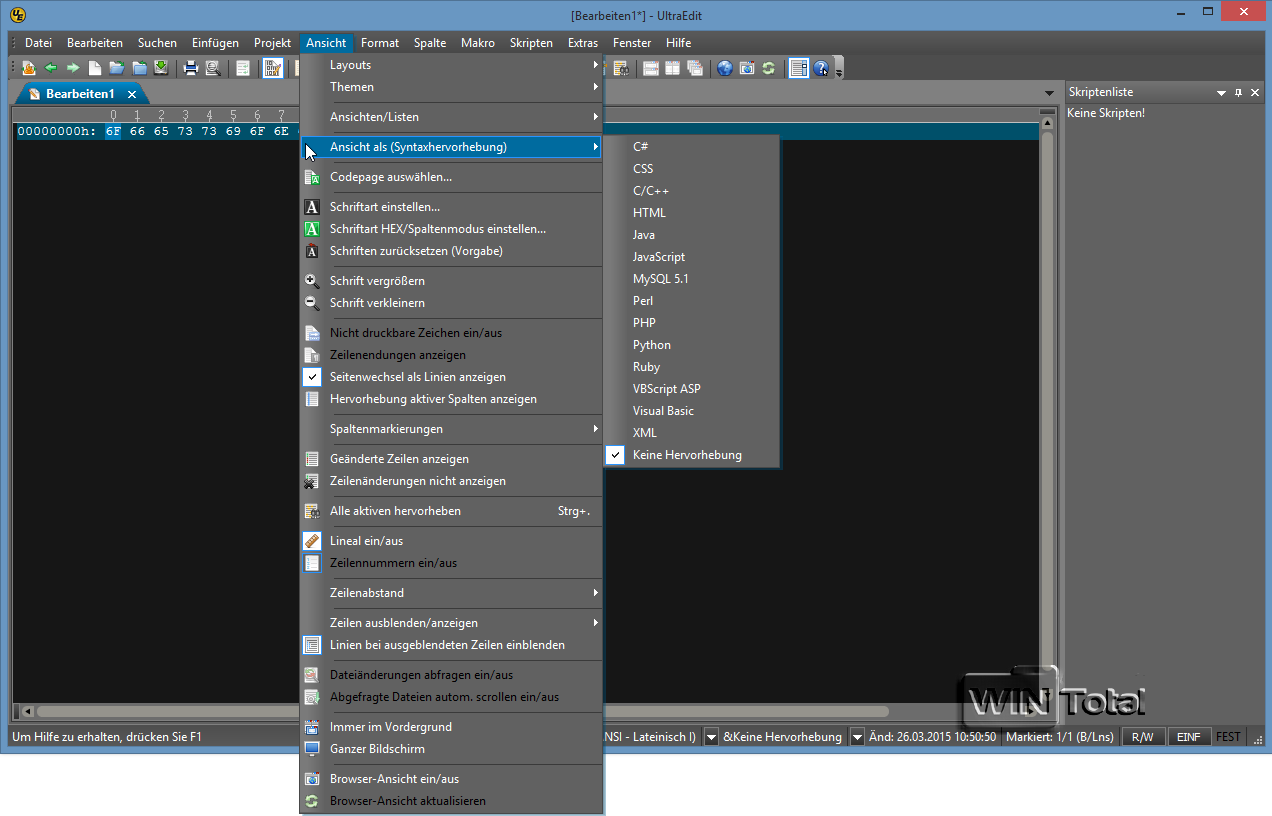Open the Hilfe menu
The width and height of the screenshot is (1272, 816).
pyautogui.click(x=678, y=43)
